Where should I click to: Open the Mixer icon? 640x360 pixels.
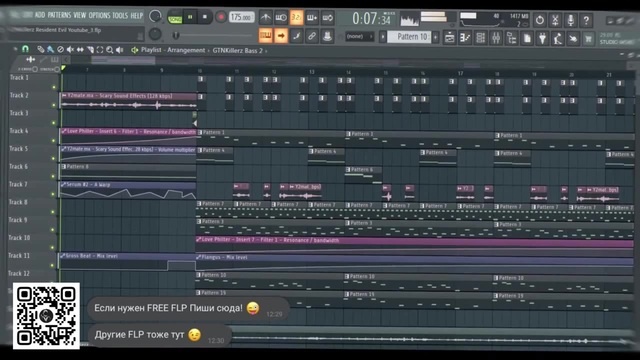(x=496, y=38)
